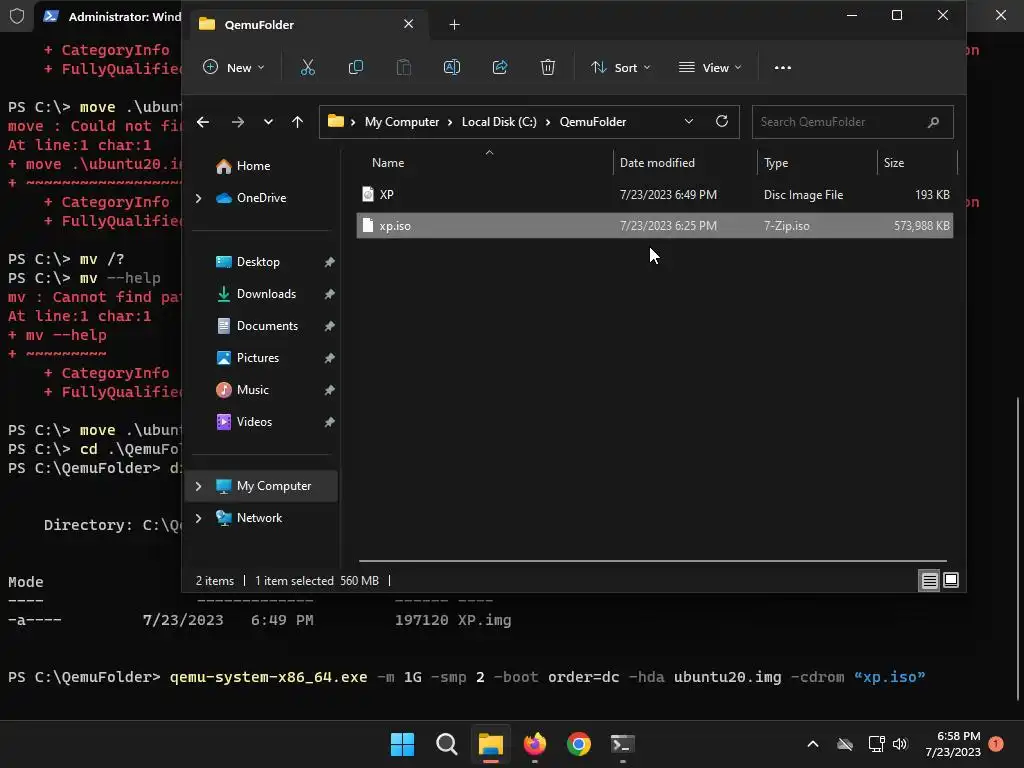Expand My Computer tree node
This screenshot has width=1024, height=768.
coord(199,486)
